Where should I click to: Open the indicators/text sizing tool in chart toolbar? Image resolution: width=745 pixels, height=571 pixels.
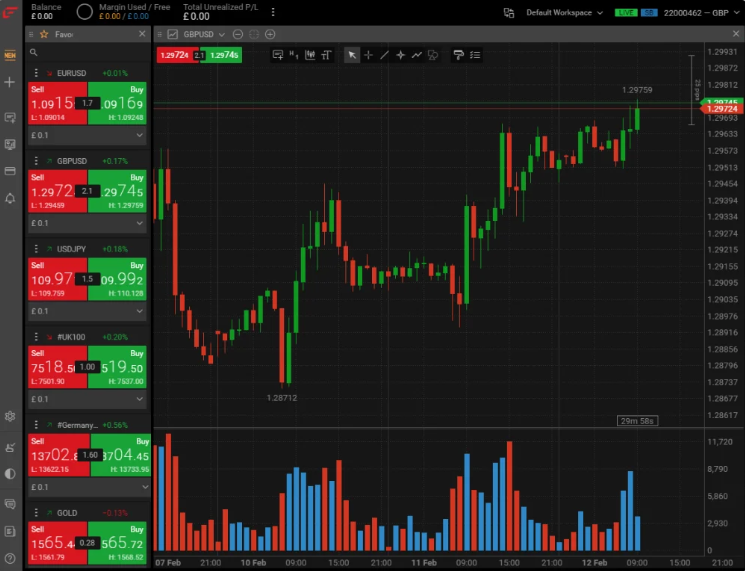click(326, 55)
